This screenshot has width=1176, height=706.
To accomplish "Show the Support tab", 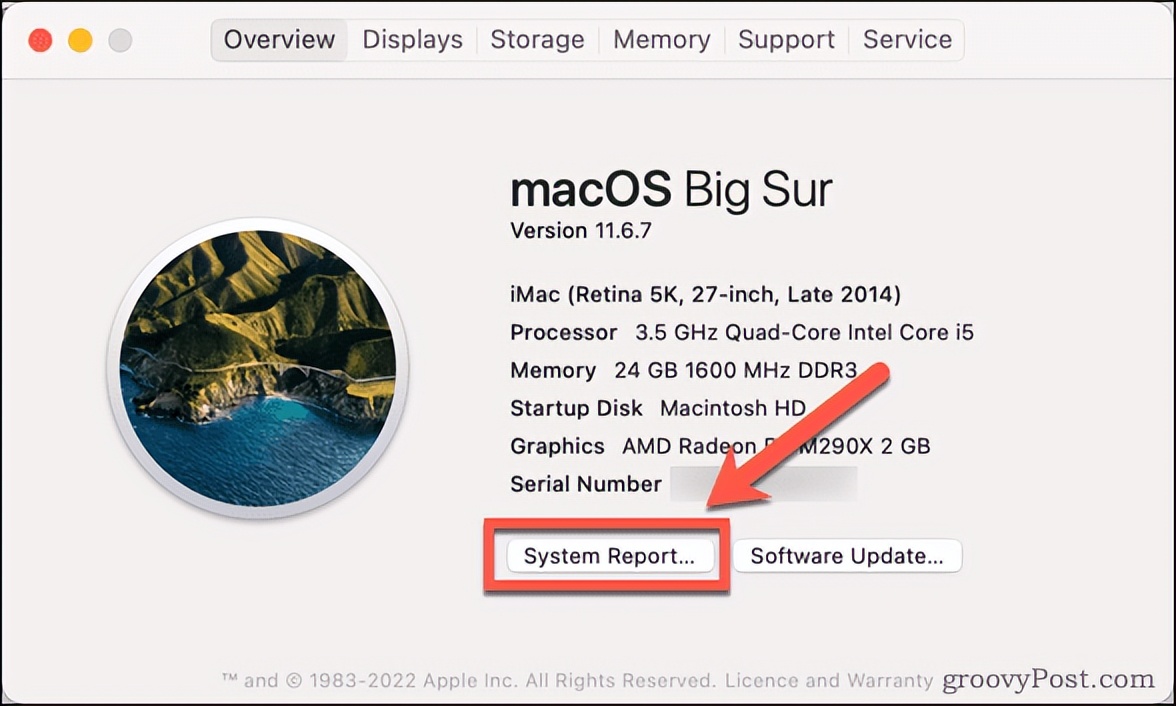I will tap(786, 40).
